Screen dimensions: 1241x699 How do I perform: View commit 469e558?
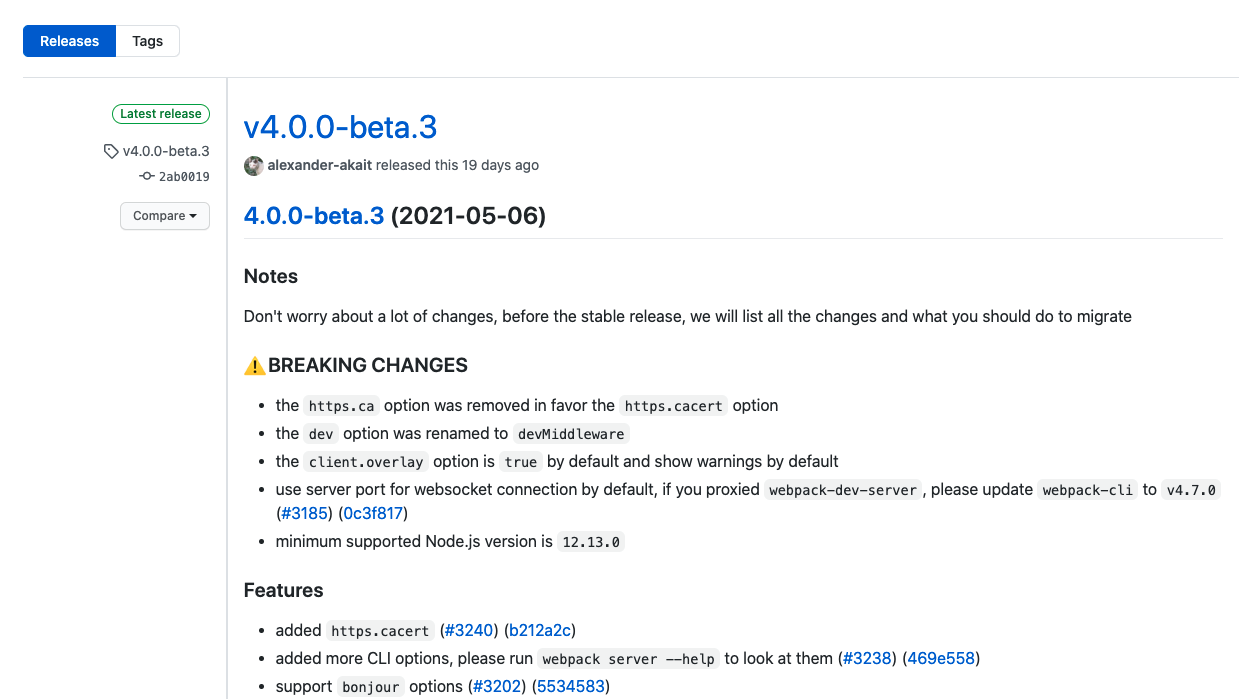click(941, 658)
